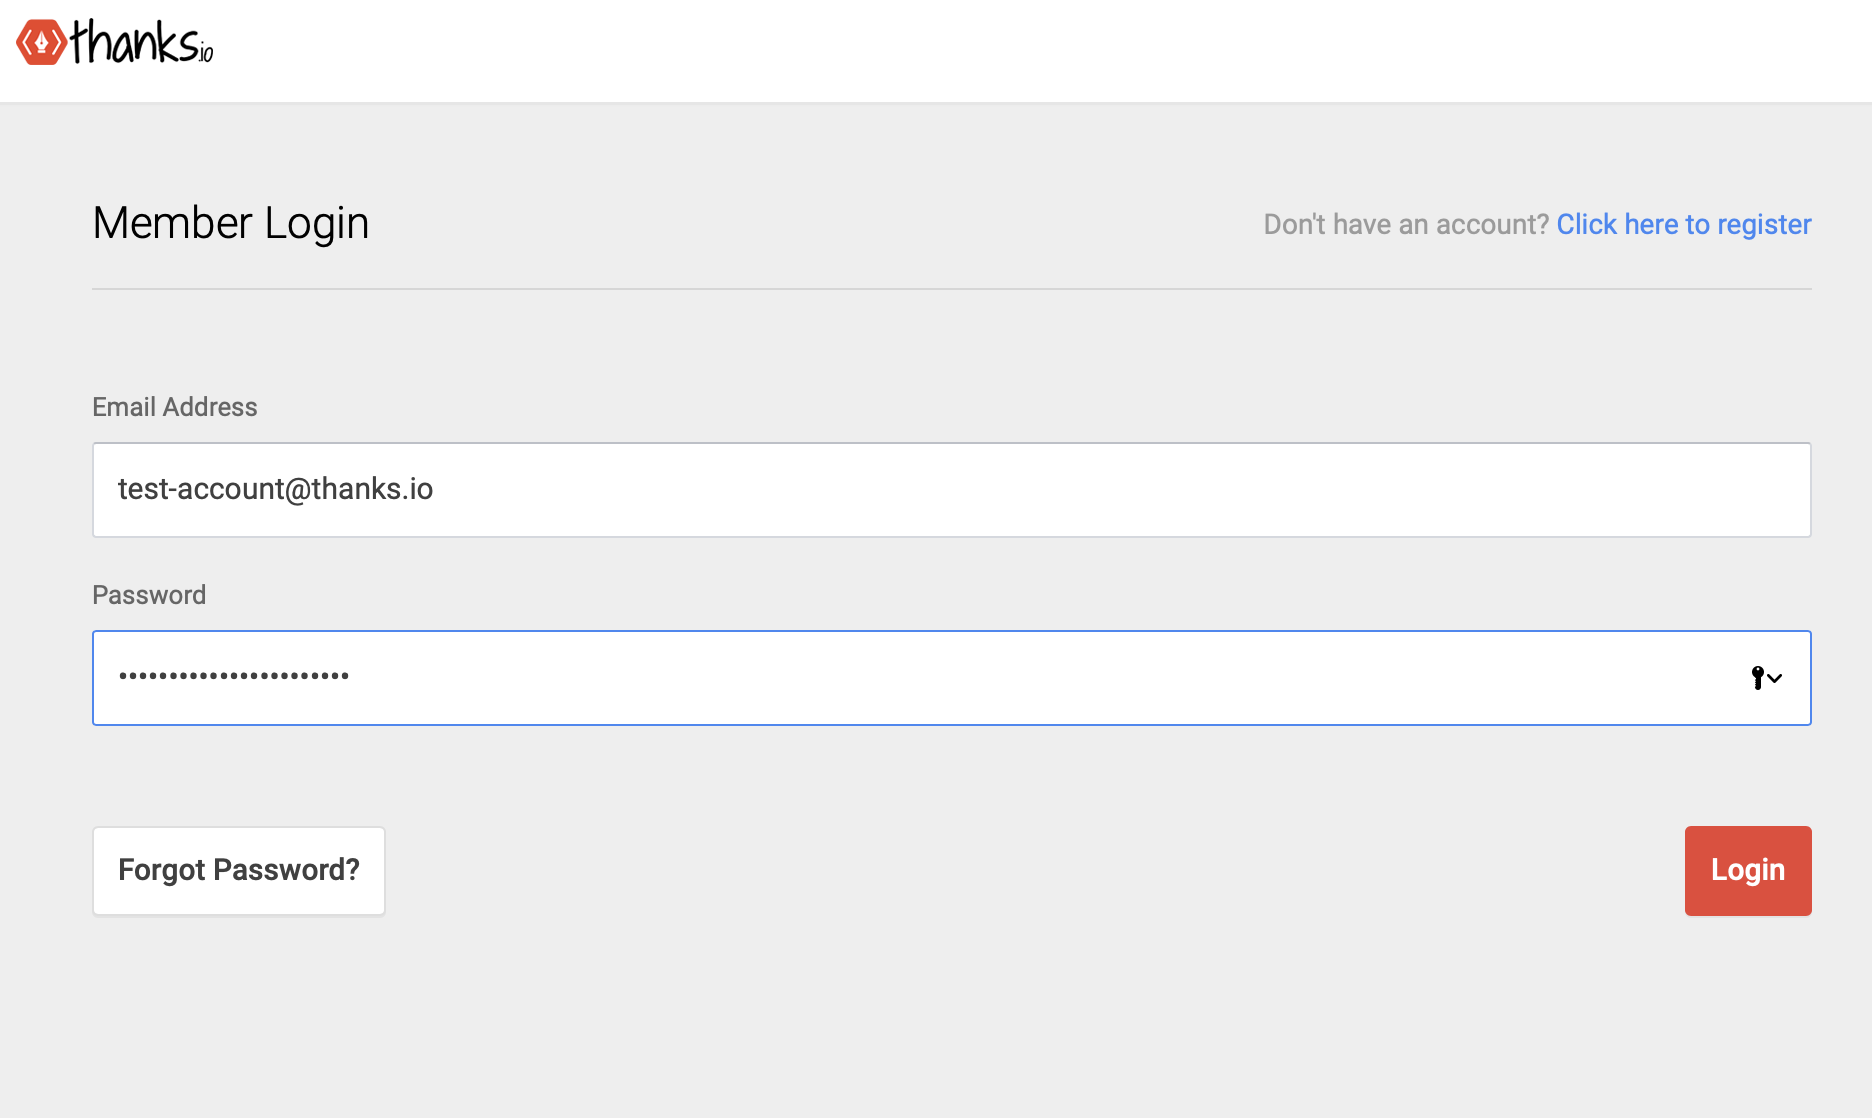This screenshot has height=1118, width=1872.
Task: Click the 'Don't have an account?' text
Action: coord(1405,224)
